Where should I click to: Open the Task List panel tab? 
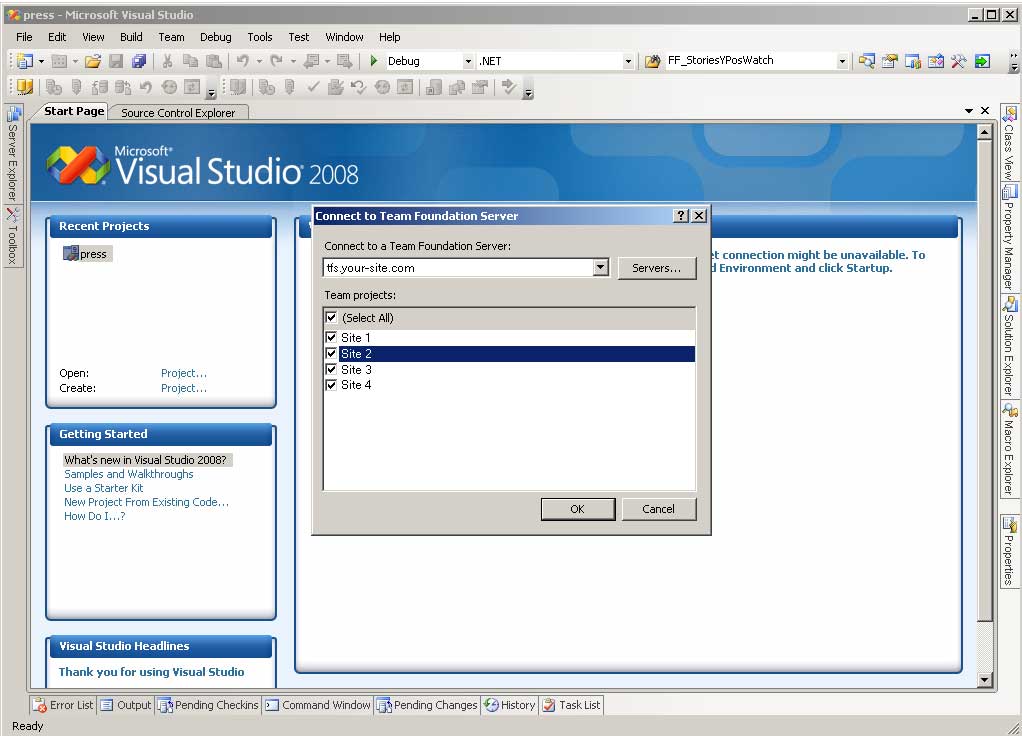pos(572,705)
